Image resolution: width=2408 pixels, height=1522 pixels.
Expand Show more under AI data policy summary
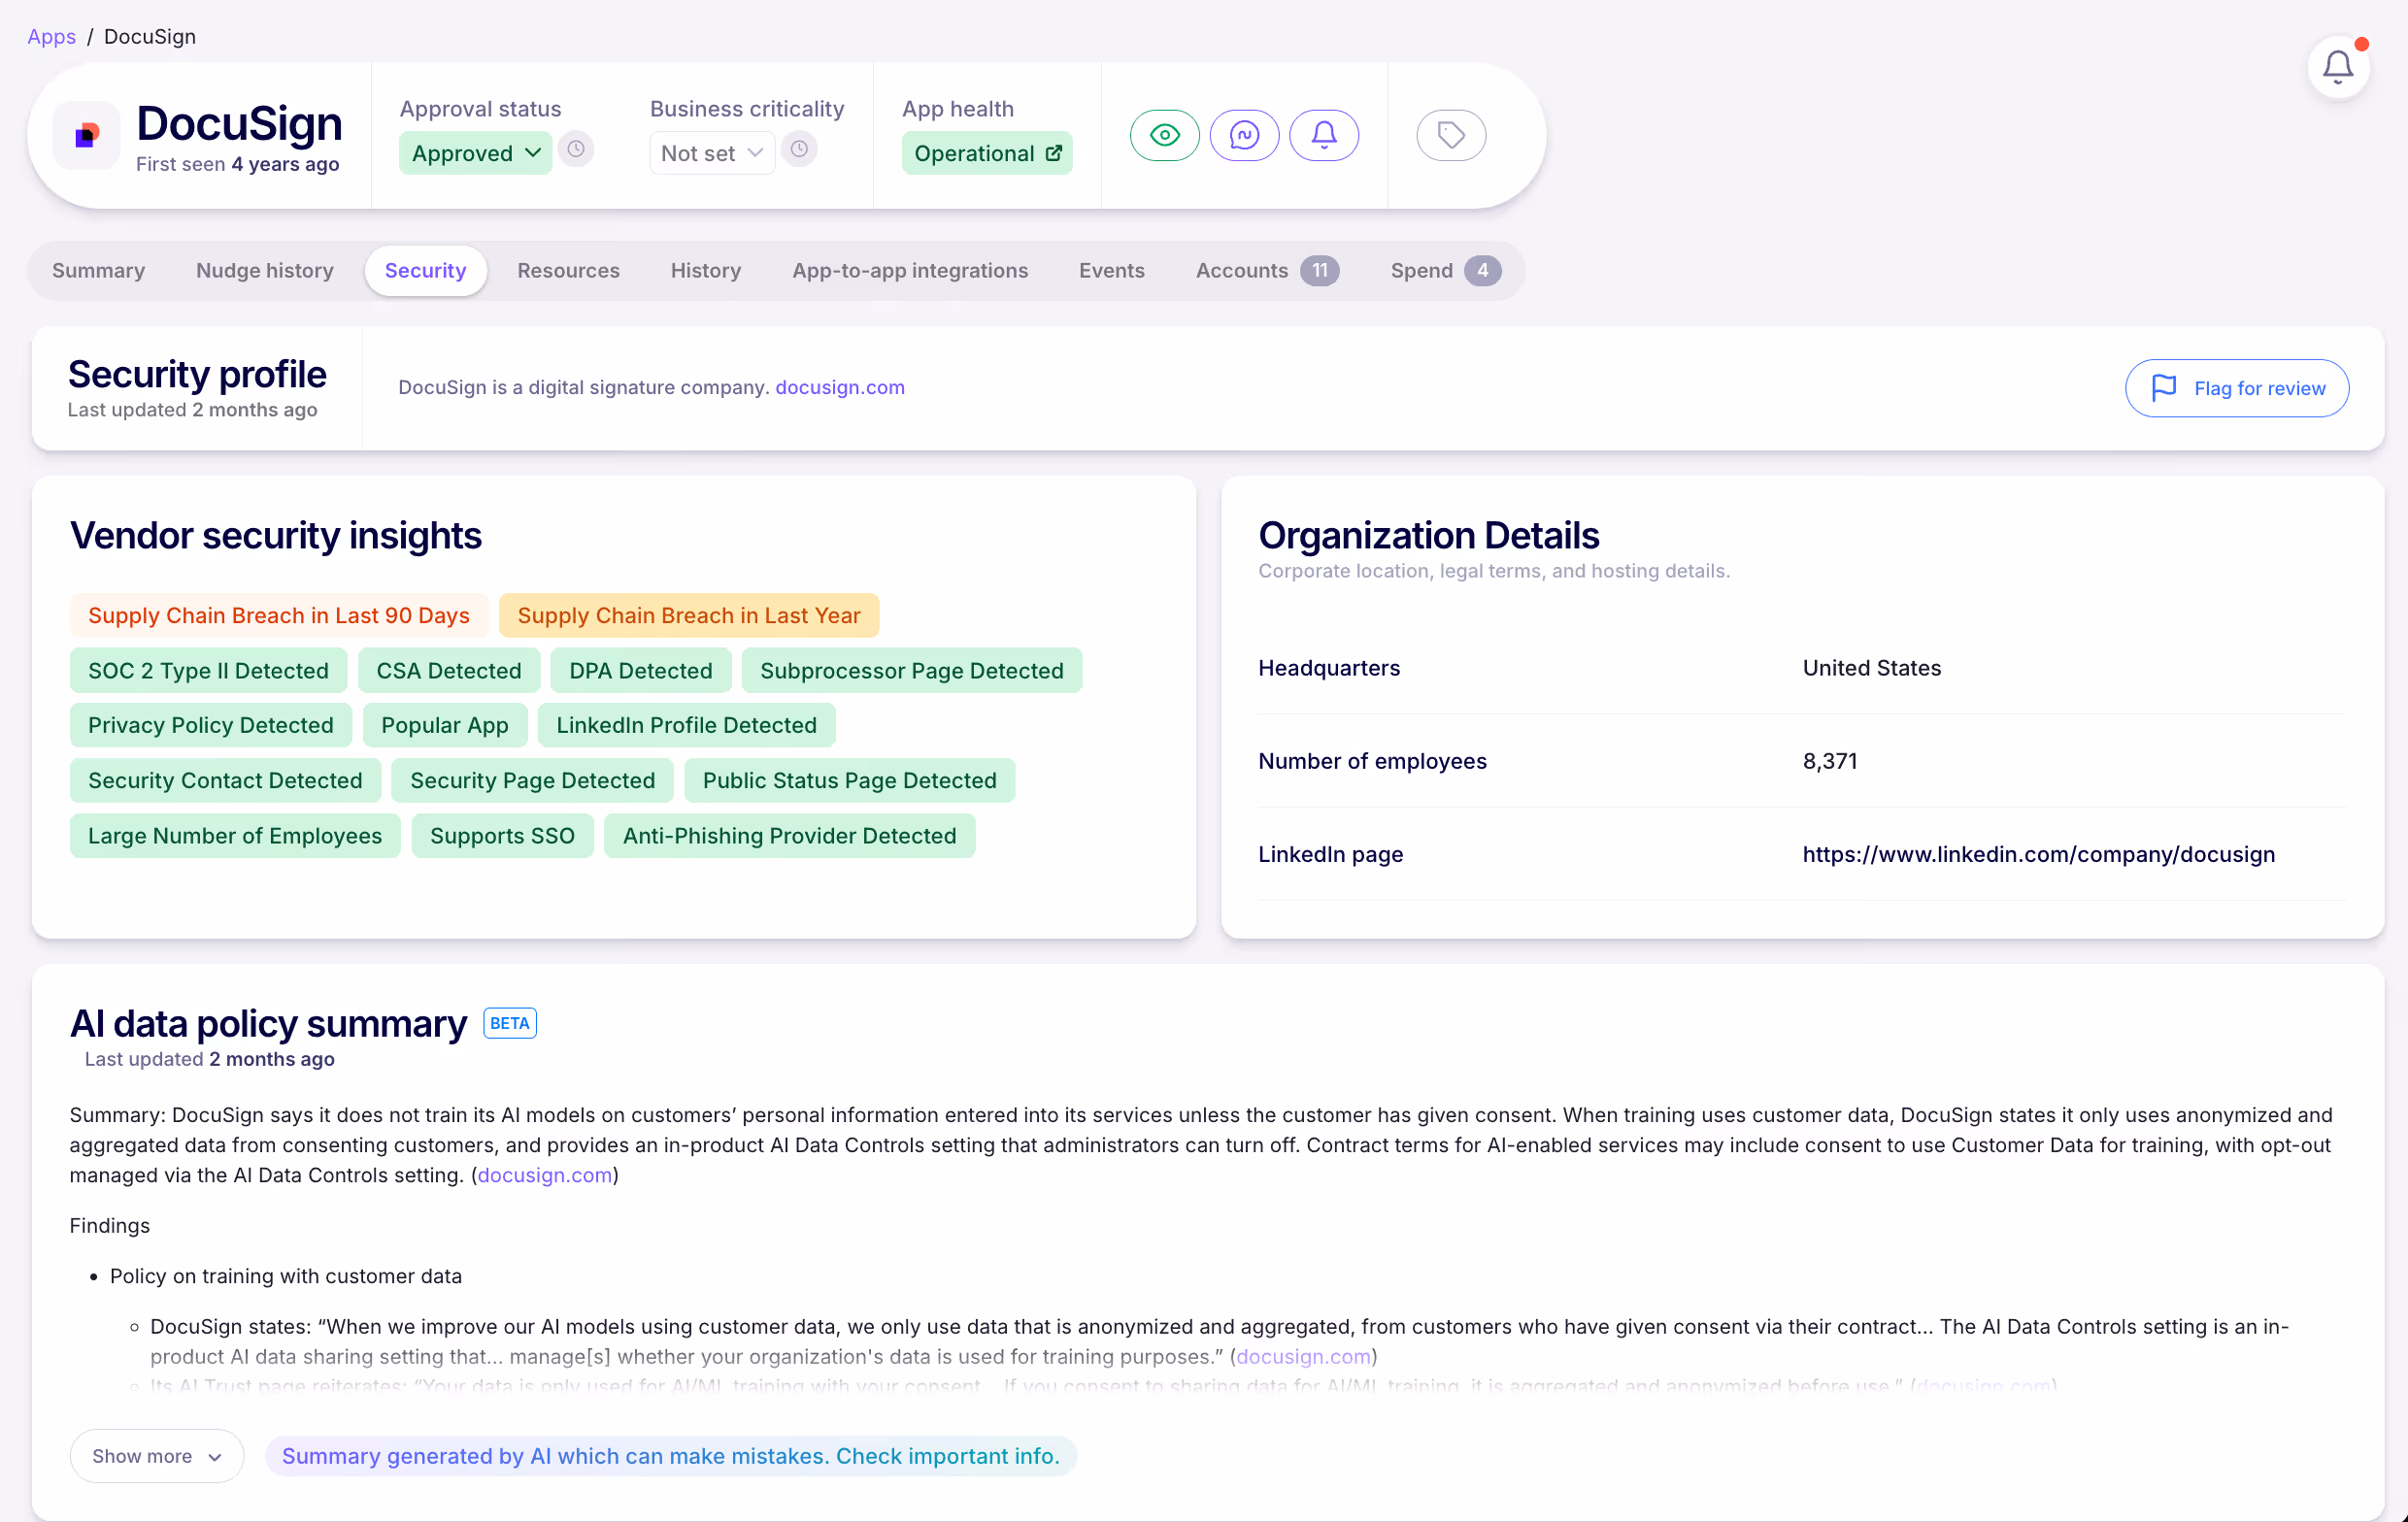[x=156, y=1456]
